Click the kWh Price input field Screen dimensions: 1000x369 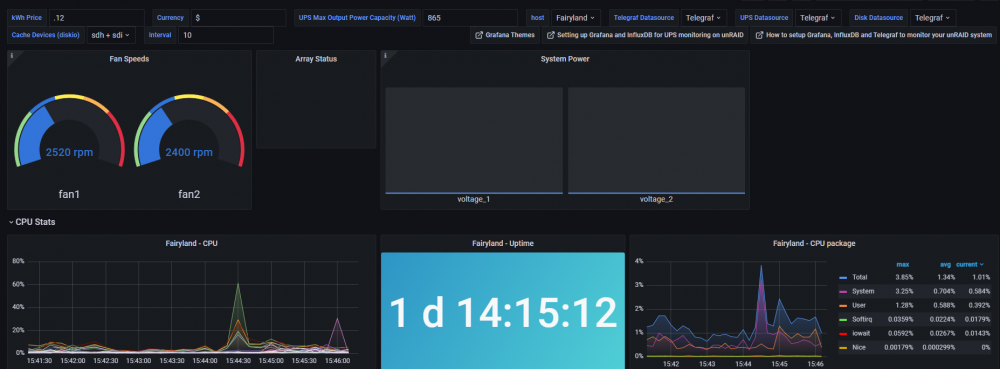coord(96,18)
